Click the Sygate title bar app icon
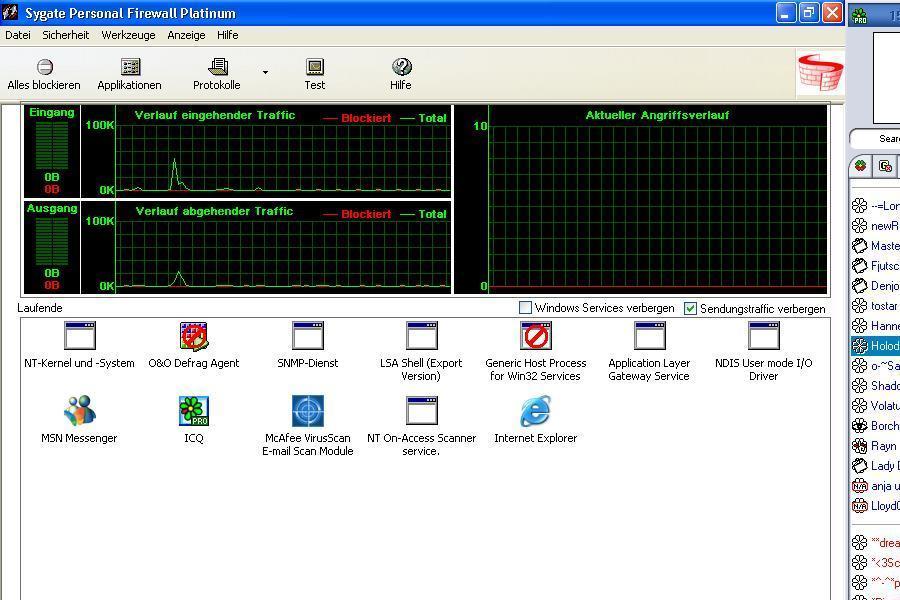The height and width of the screenshot is (600, 900). [10, 12]
